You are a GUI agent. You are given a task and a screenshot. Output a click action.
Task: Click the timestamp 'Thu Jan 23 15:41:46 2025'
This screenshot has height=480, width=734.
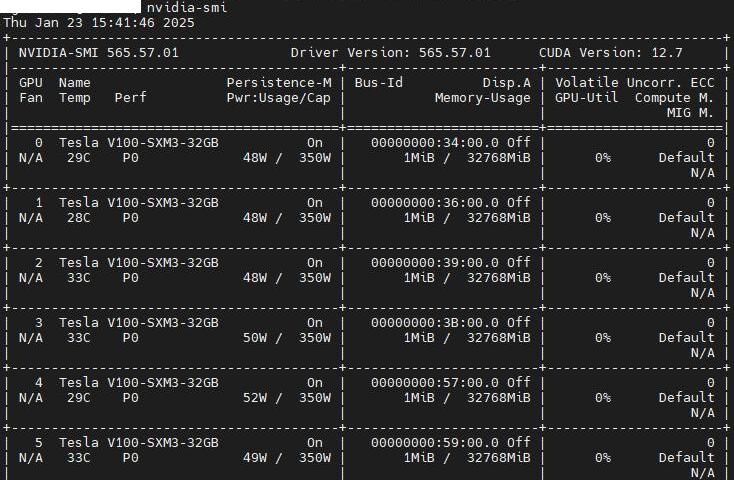(x=99, y=22)
